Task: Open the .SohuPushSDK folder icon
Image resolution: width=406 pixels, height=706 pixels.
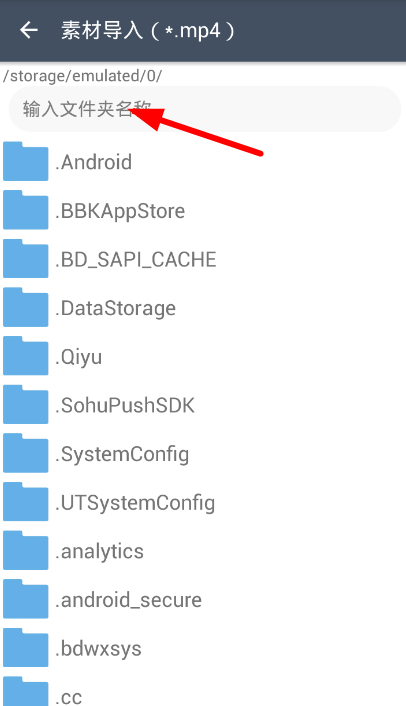Action: (26, 405)
